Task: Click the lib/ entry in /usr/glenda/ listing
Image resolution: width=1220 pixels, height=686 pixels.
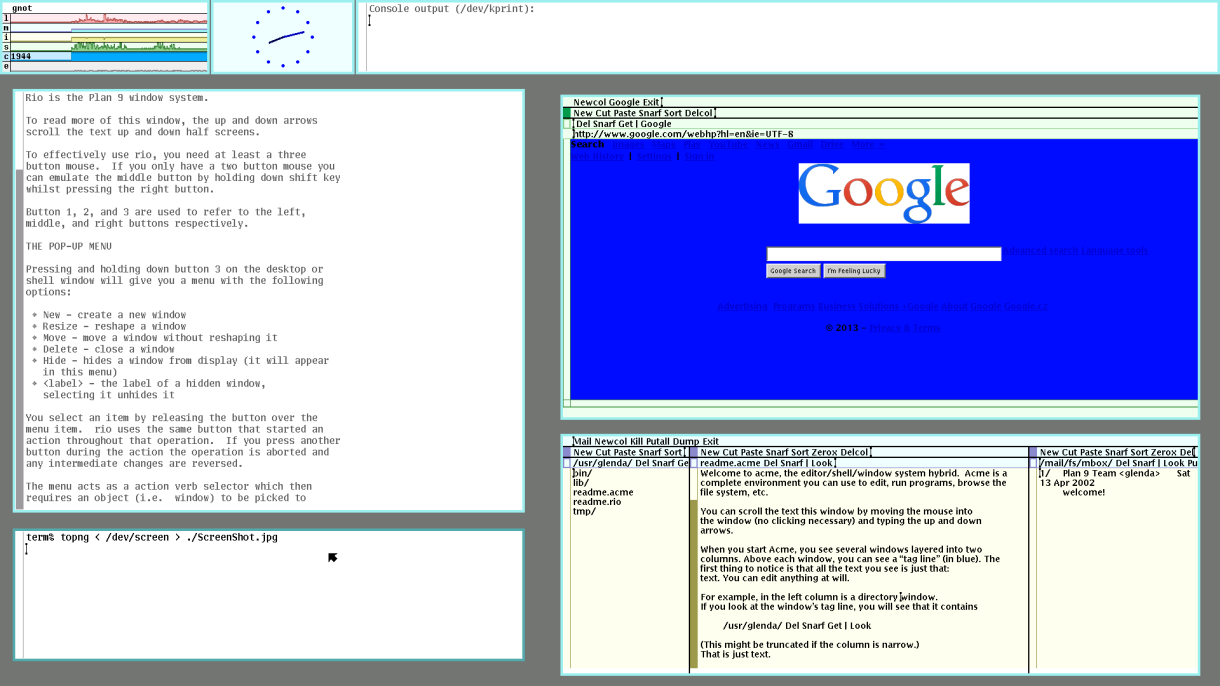Action: click(x=581, y=483)
